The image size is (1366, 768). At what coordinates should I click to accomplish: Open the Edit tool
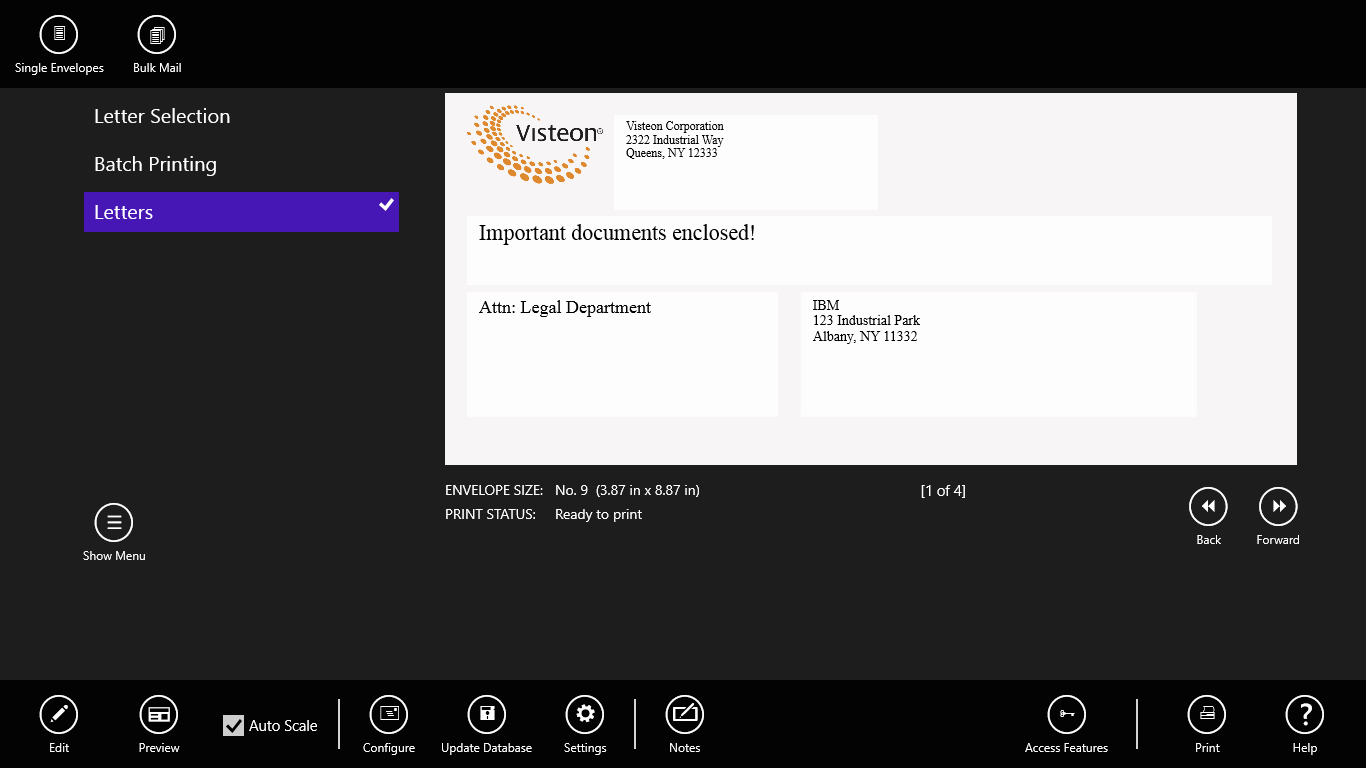point(58,714)
